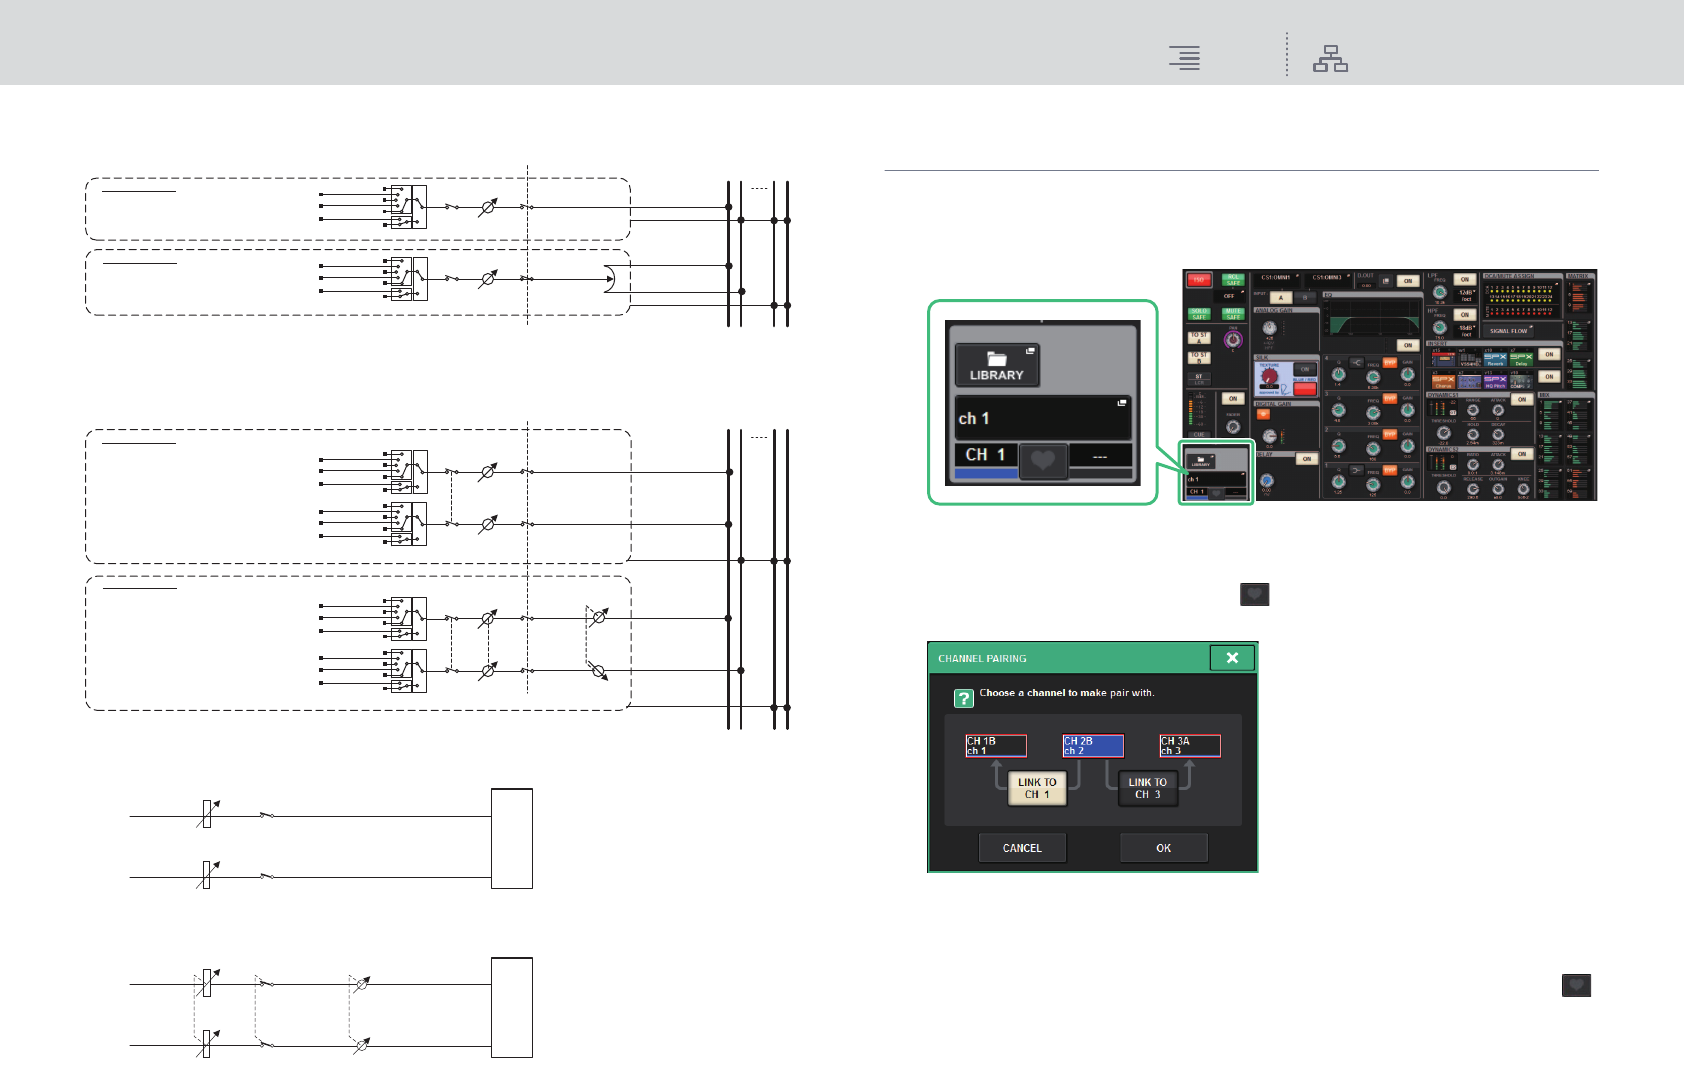This screenshot has height=1068, width=1684.
Task: Click CANCEL in the Channel Pairing dialog
Action: pyautogui.click(x=1022, y=848)
